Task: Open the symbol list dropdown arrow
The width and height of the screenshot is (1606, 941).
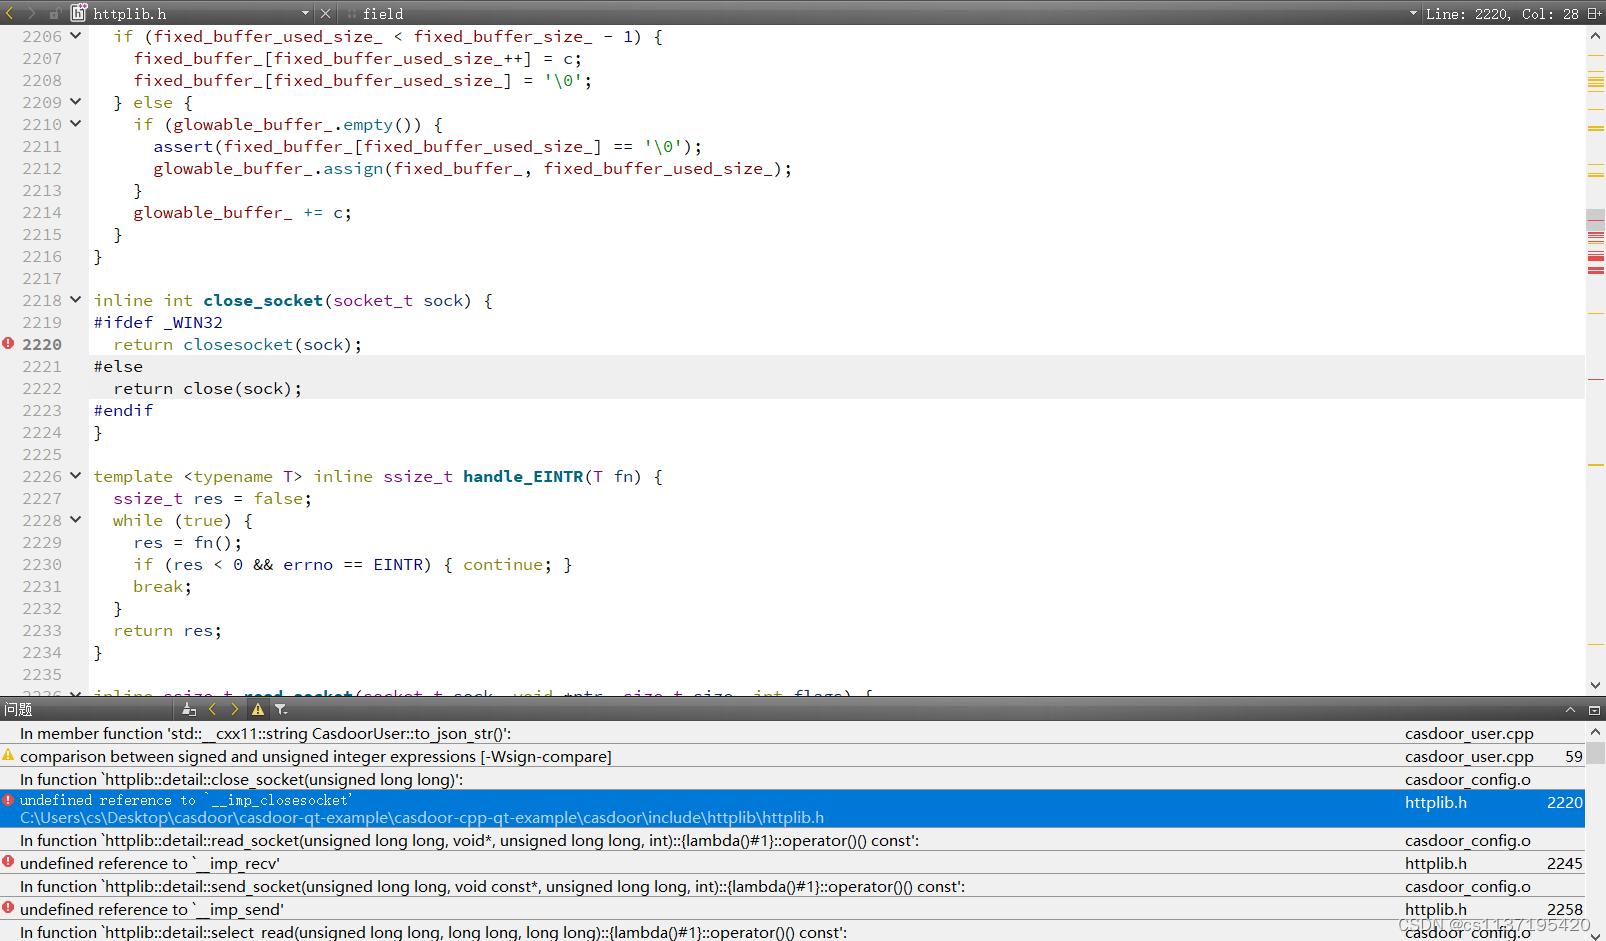Action: (x=1413, y=14)
